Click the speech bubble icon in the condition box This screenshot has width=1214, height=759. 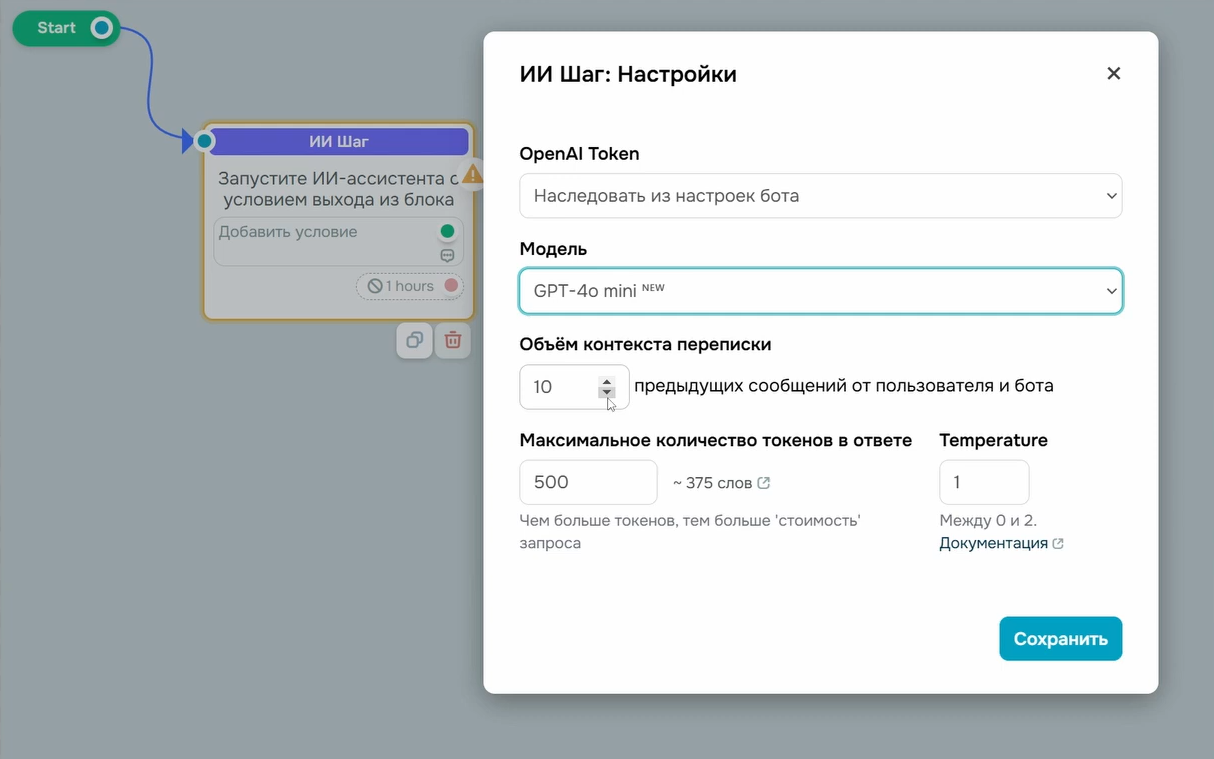coord(448,255)
